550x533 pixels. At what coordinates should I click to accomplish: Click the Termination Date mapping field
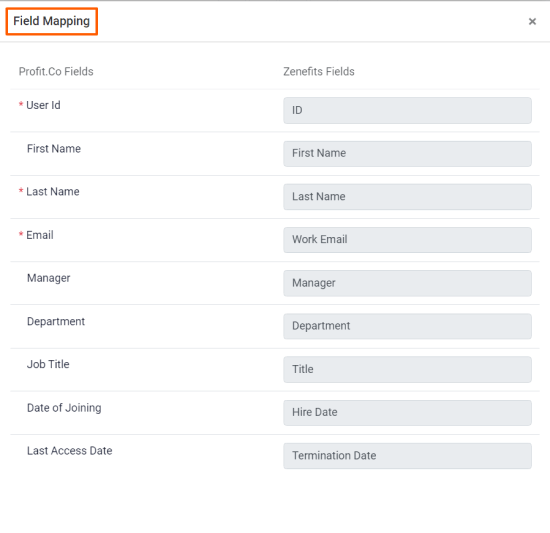coord(407,456)
